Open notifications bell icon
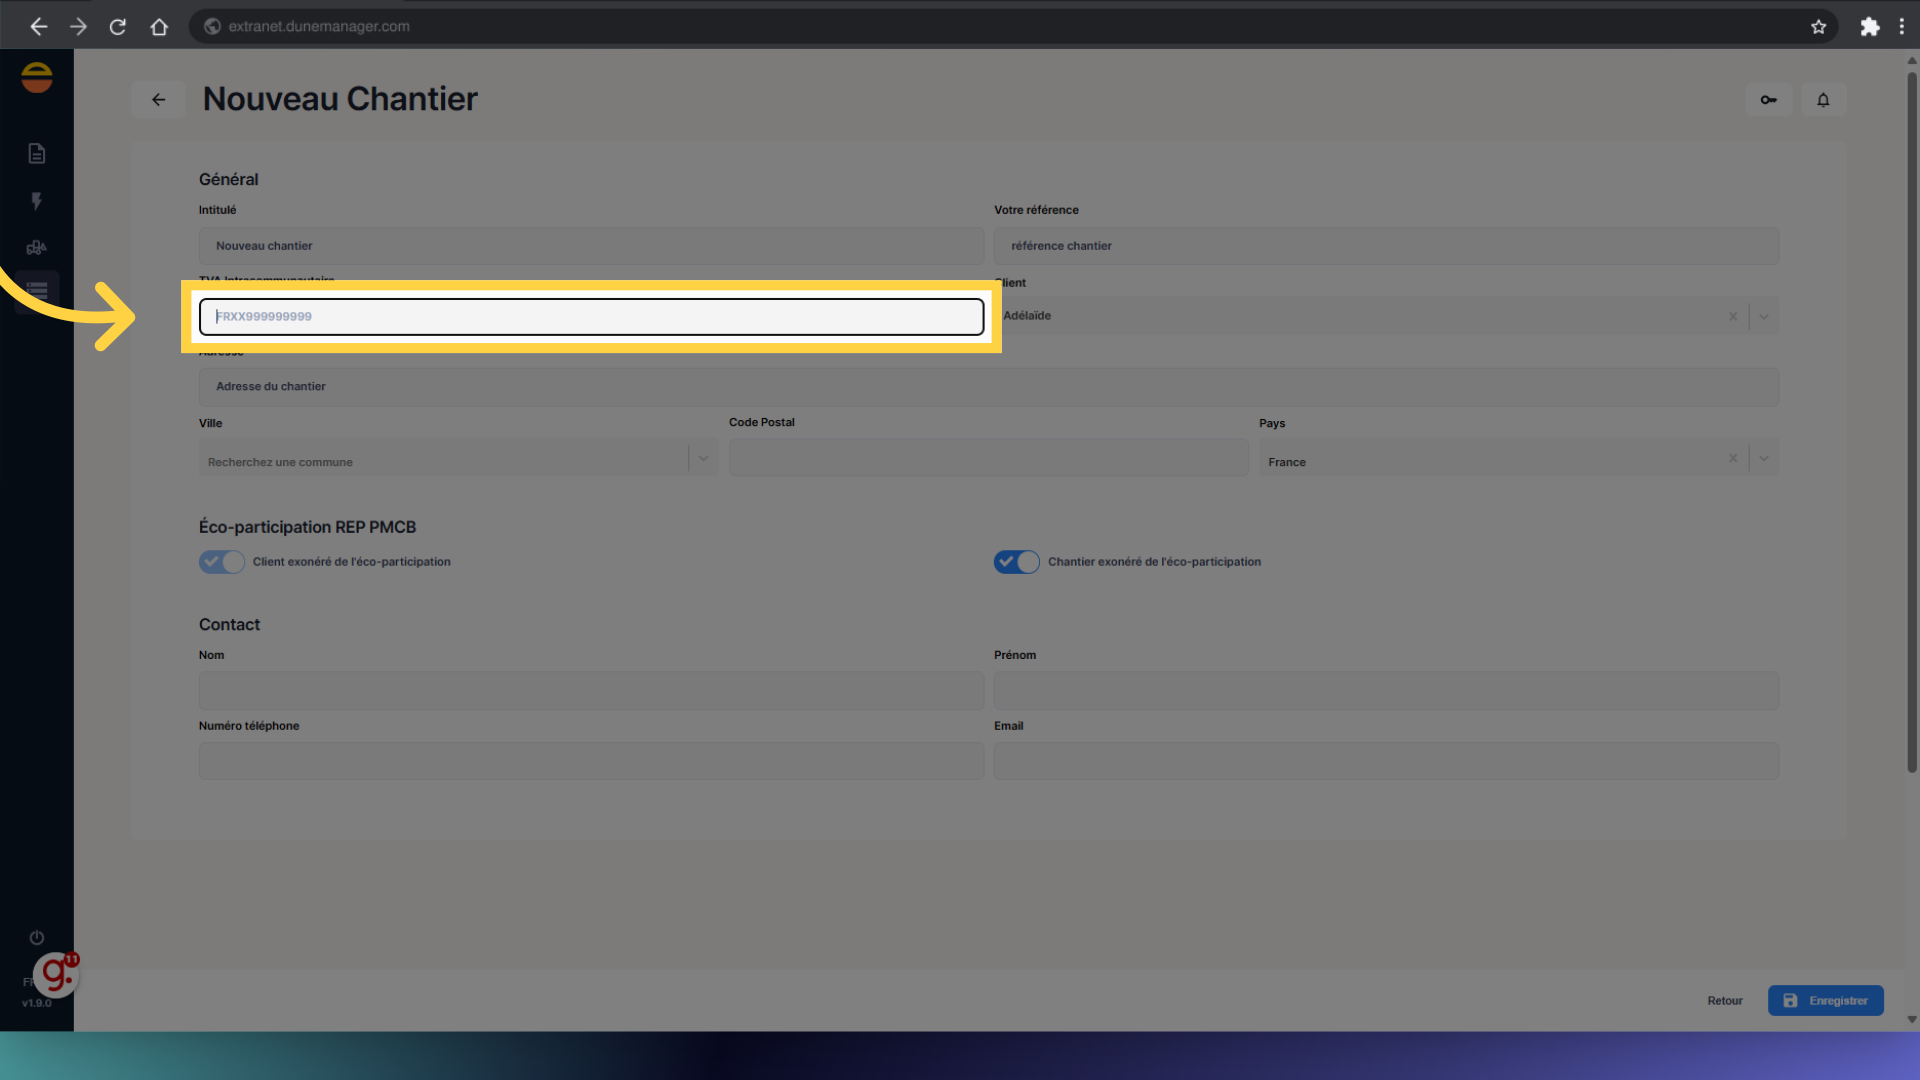This screenshot has width=1920, height=1080. tap(1823, 100)
